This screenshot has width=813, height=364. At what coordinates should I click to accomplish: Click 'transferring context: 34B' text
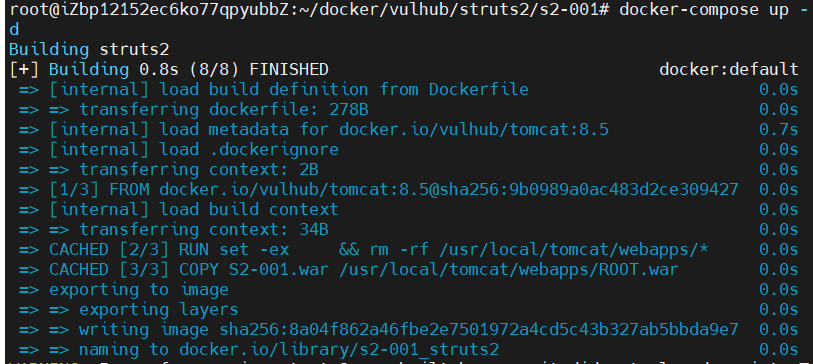click(204, 230)
